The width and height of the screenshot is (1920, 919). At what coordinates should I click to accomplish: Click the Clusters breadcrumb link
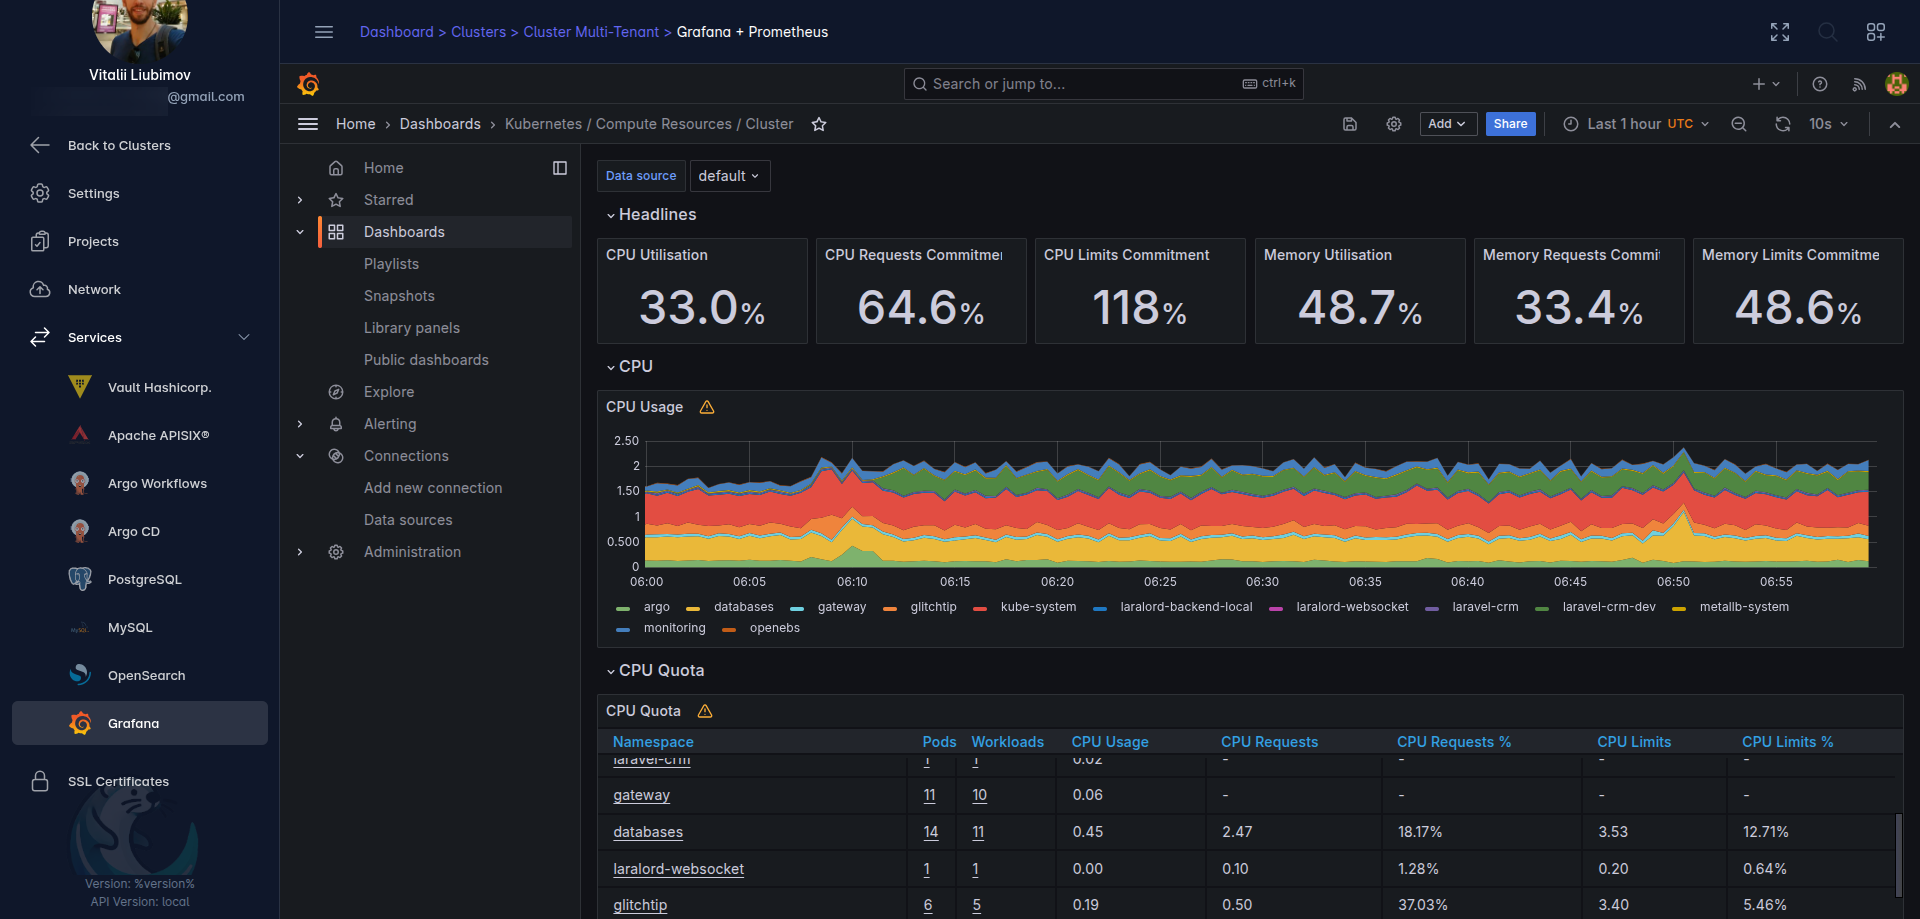click(x=478, y=32)
